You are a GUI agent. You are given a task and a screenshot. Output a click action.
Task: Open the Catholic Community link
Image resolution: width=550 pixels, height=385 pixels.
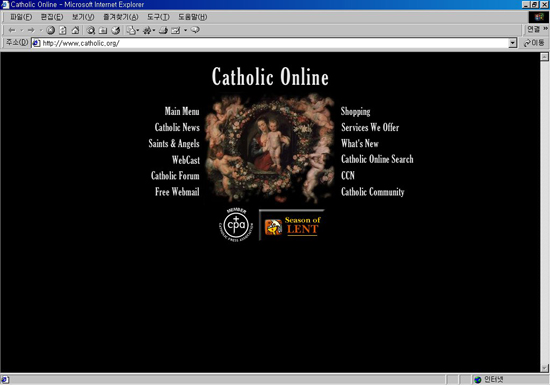point(373,192)
